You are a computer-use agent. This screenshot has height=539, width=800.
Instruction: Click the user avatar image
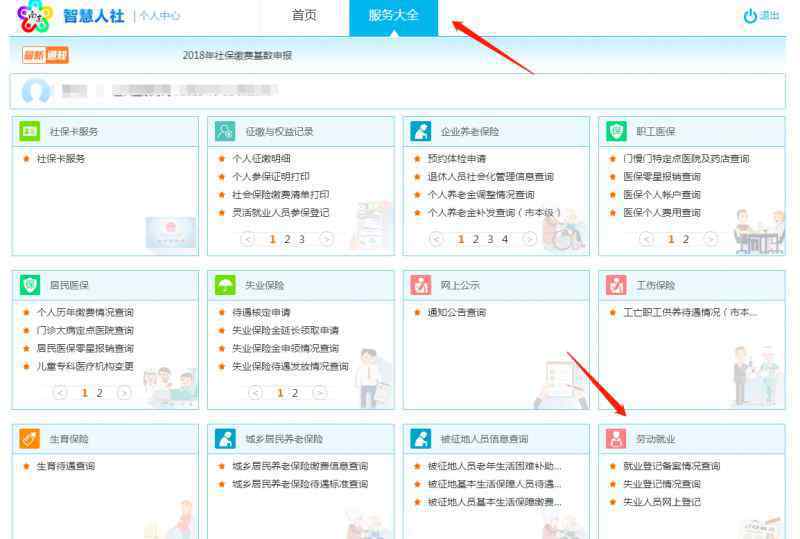point(36,92)
